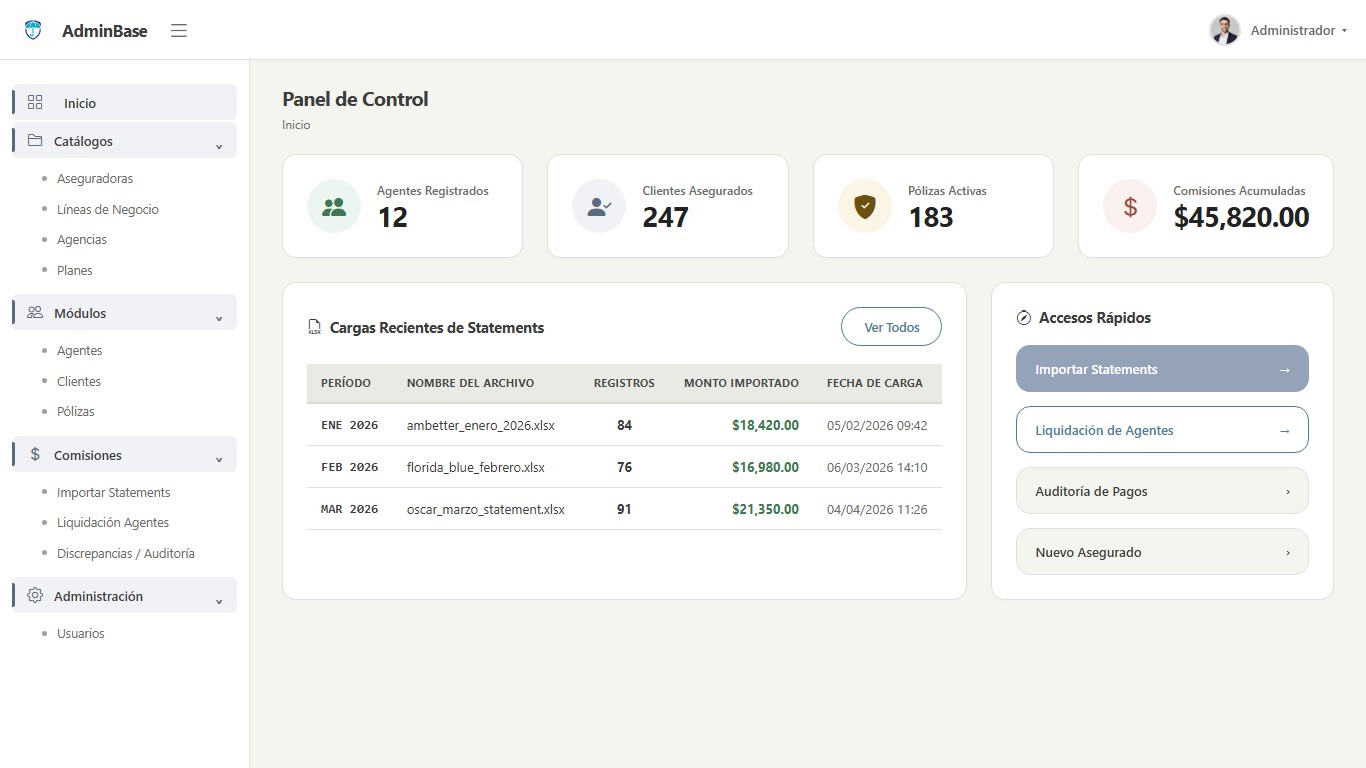
Task: Click the FECHA DE CARGA column header
Action: [x=875, y=383]
